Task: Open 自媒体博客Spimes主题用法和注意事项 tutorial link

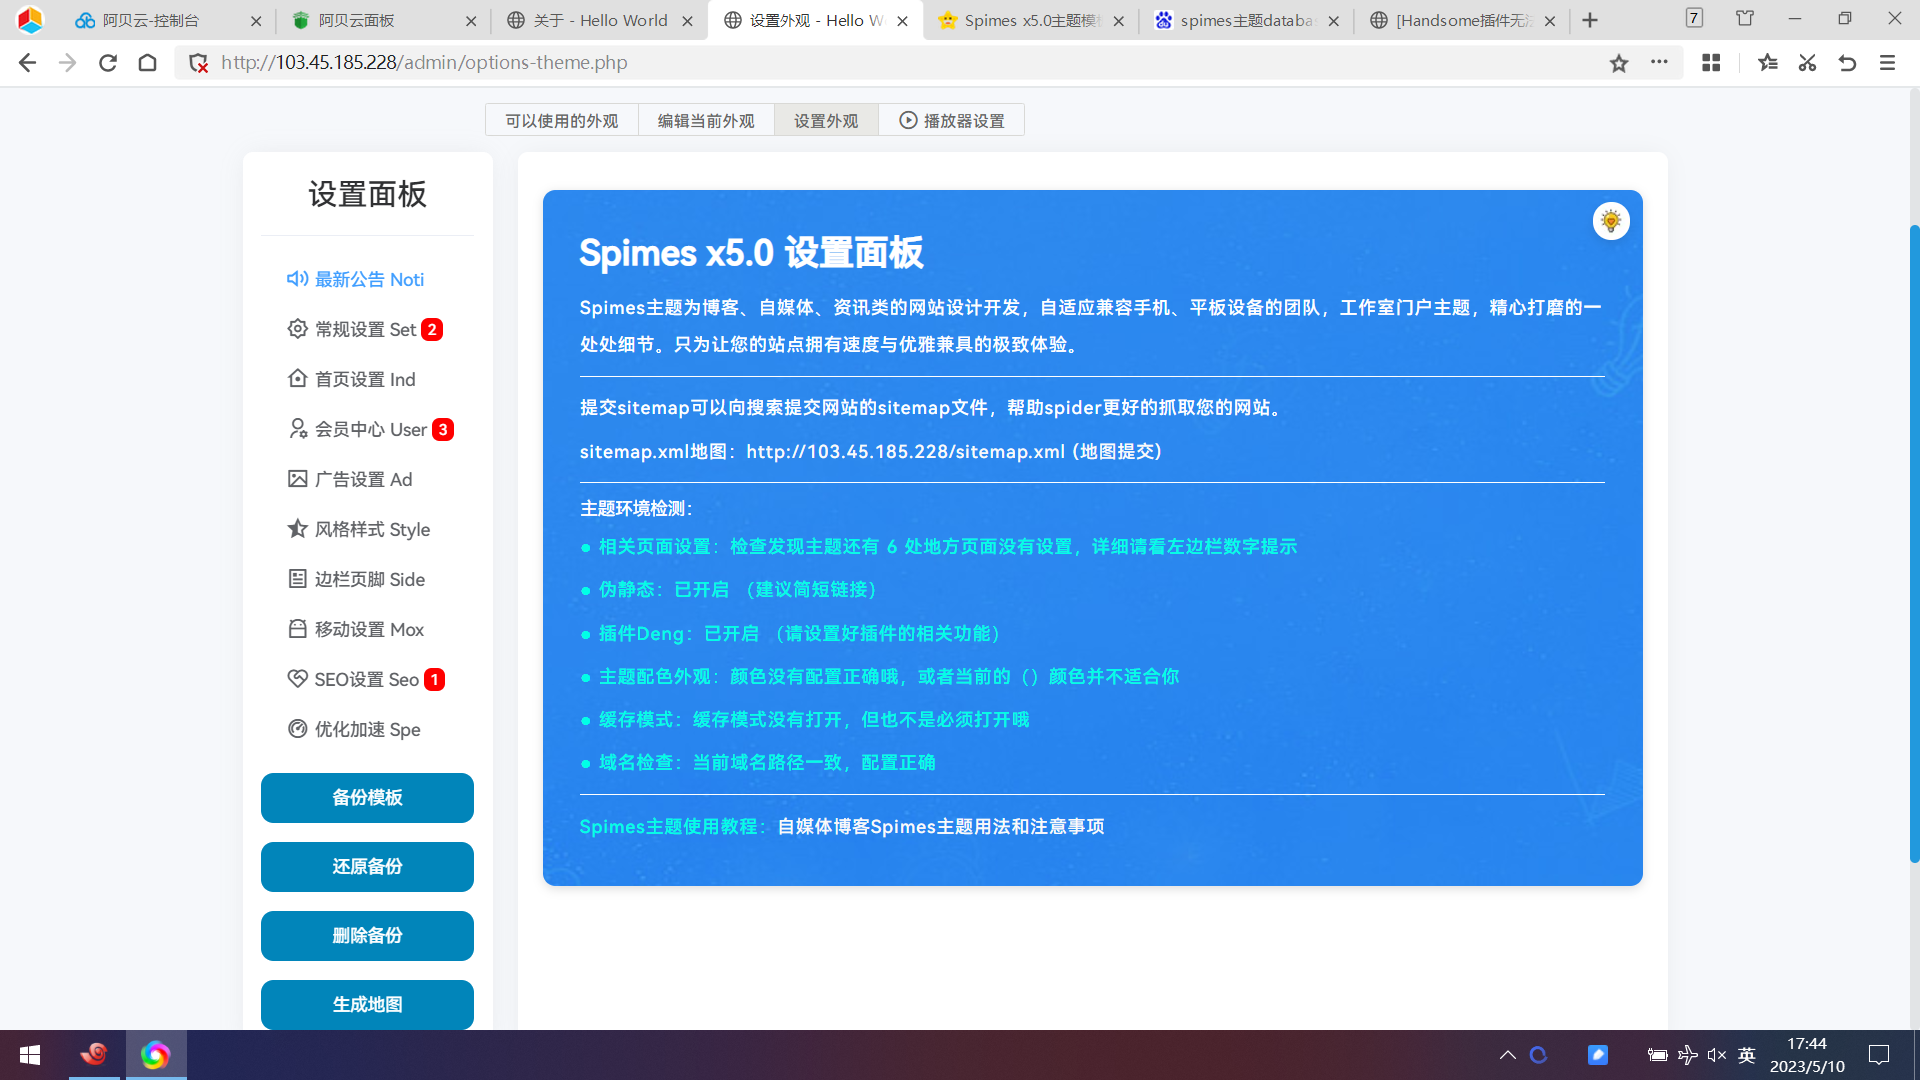Action: (x=941, y=827)
